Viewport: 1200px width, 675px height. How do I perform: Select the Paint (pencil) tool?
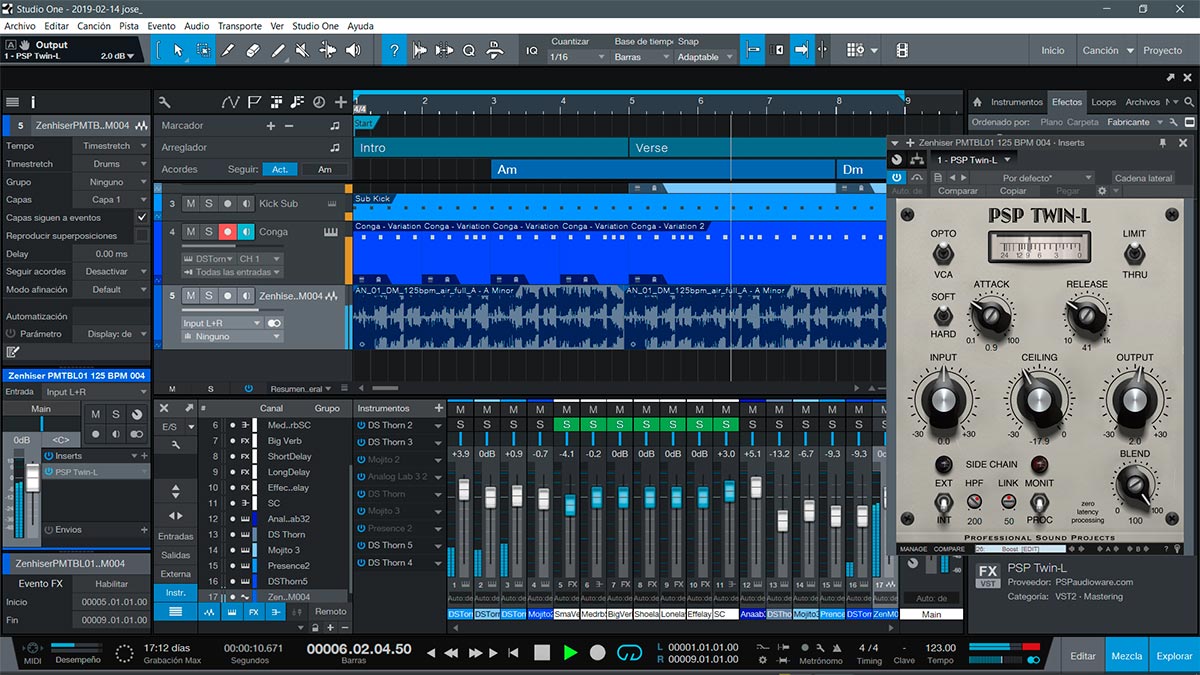[278, 50]
